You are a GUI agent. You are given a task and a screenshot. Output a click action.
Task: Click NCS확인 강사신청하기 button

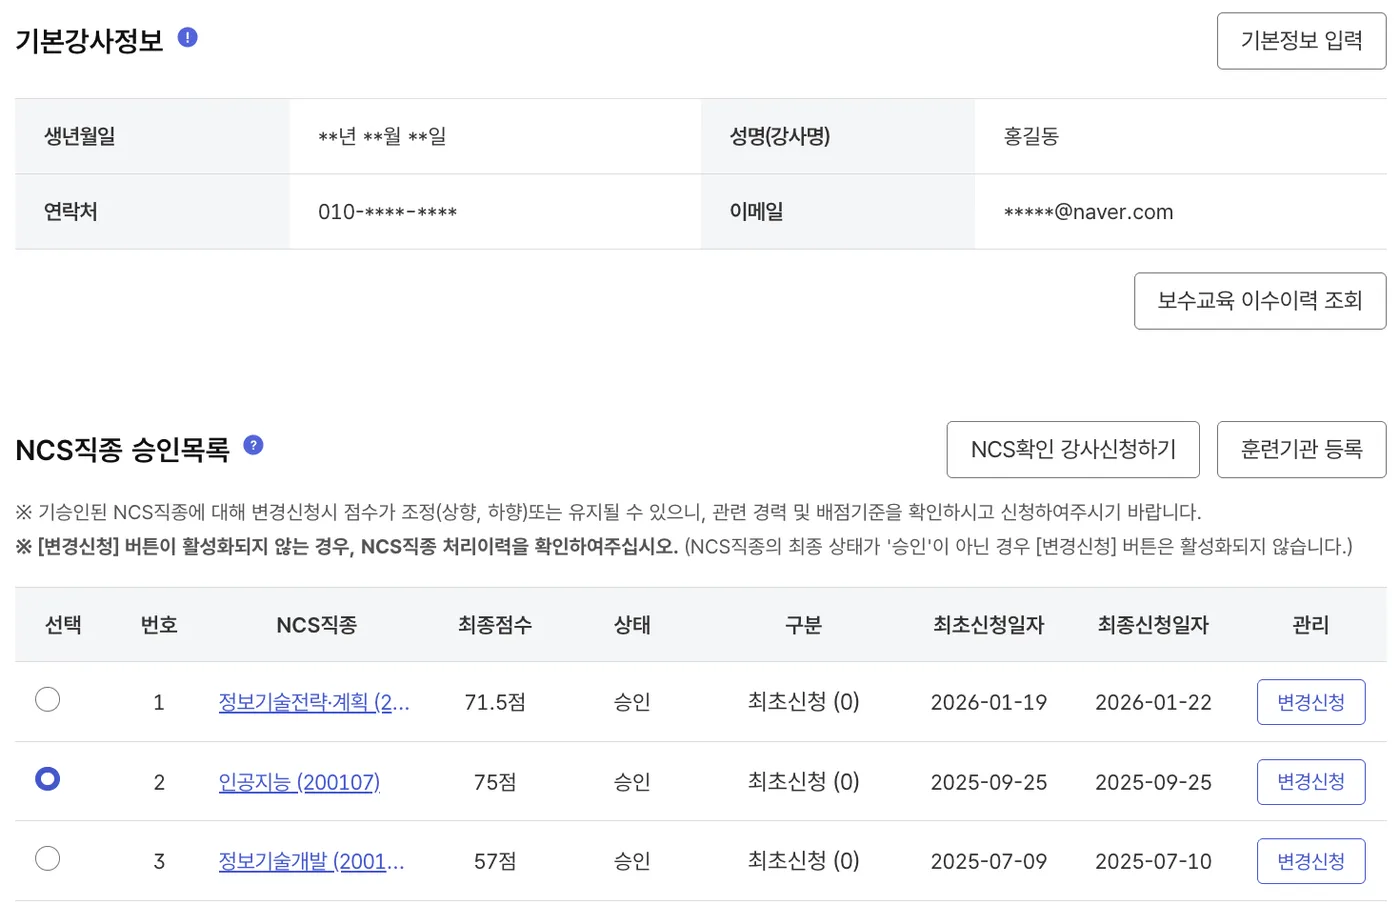point(1073,450)
